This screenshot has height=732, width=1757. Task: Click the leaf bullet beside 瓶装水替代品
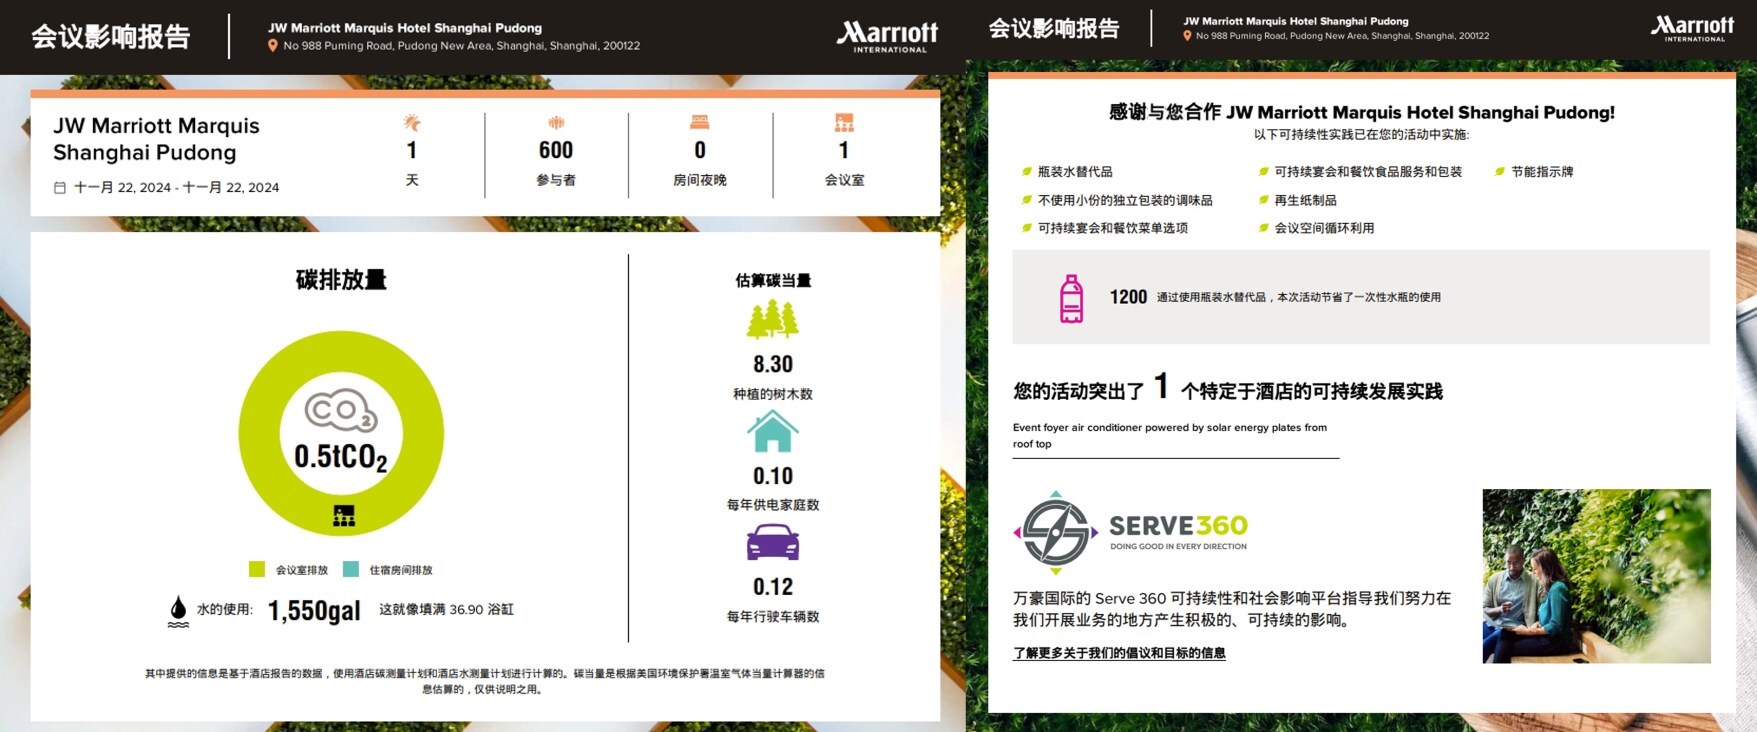1026,172
